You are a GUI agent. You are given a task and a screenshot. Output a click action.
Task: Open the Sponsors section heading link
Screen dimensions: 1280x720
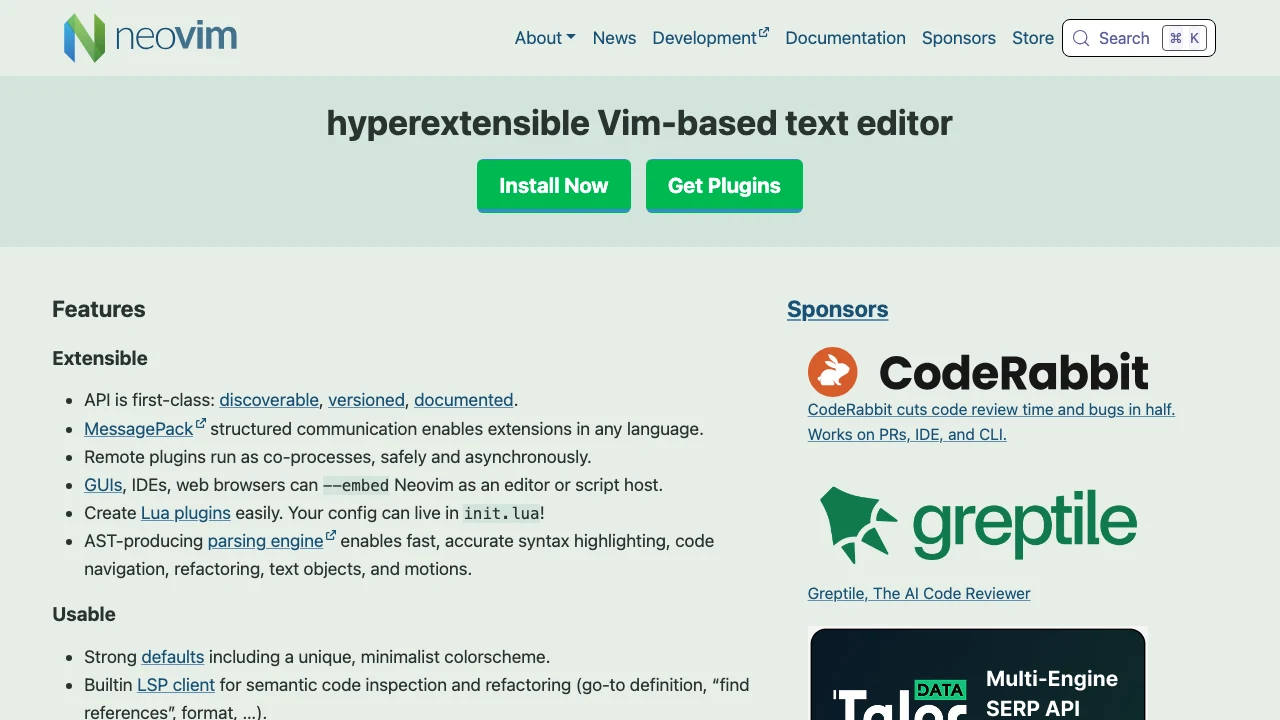coord(838,309)
